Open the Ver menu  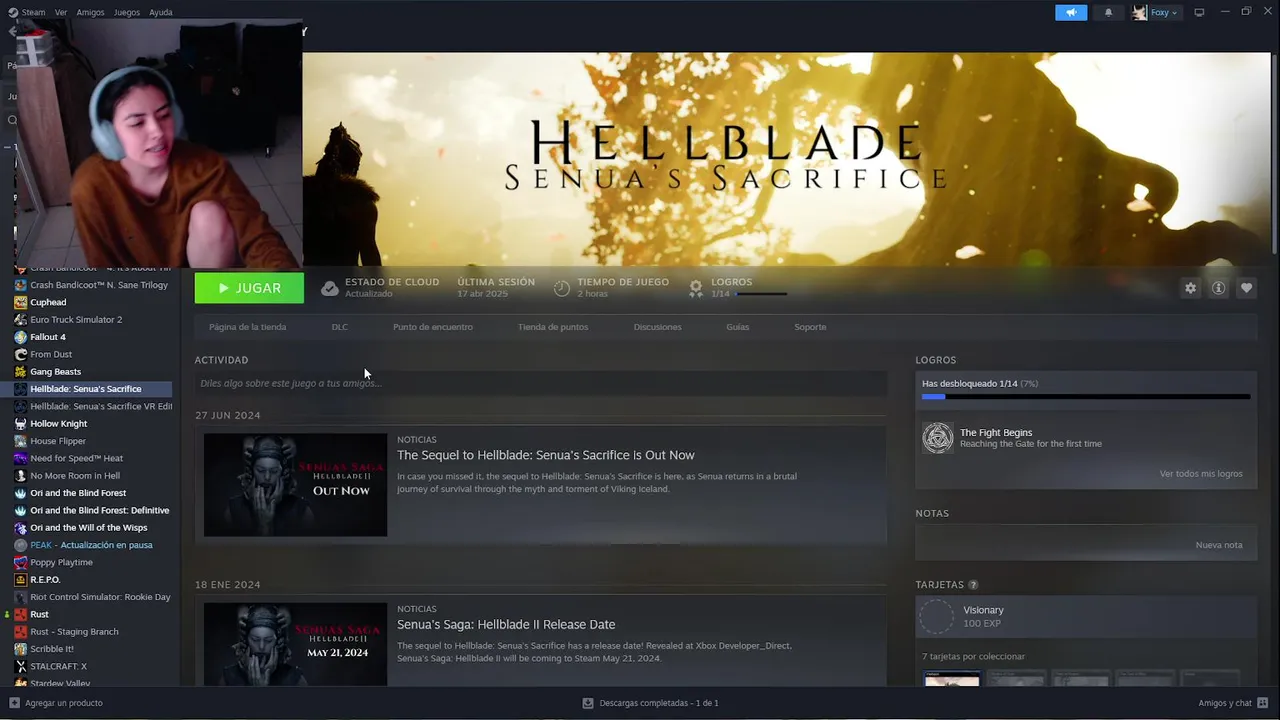point(61,12)
